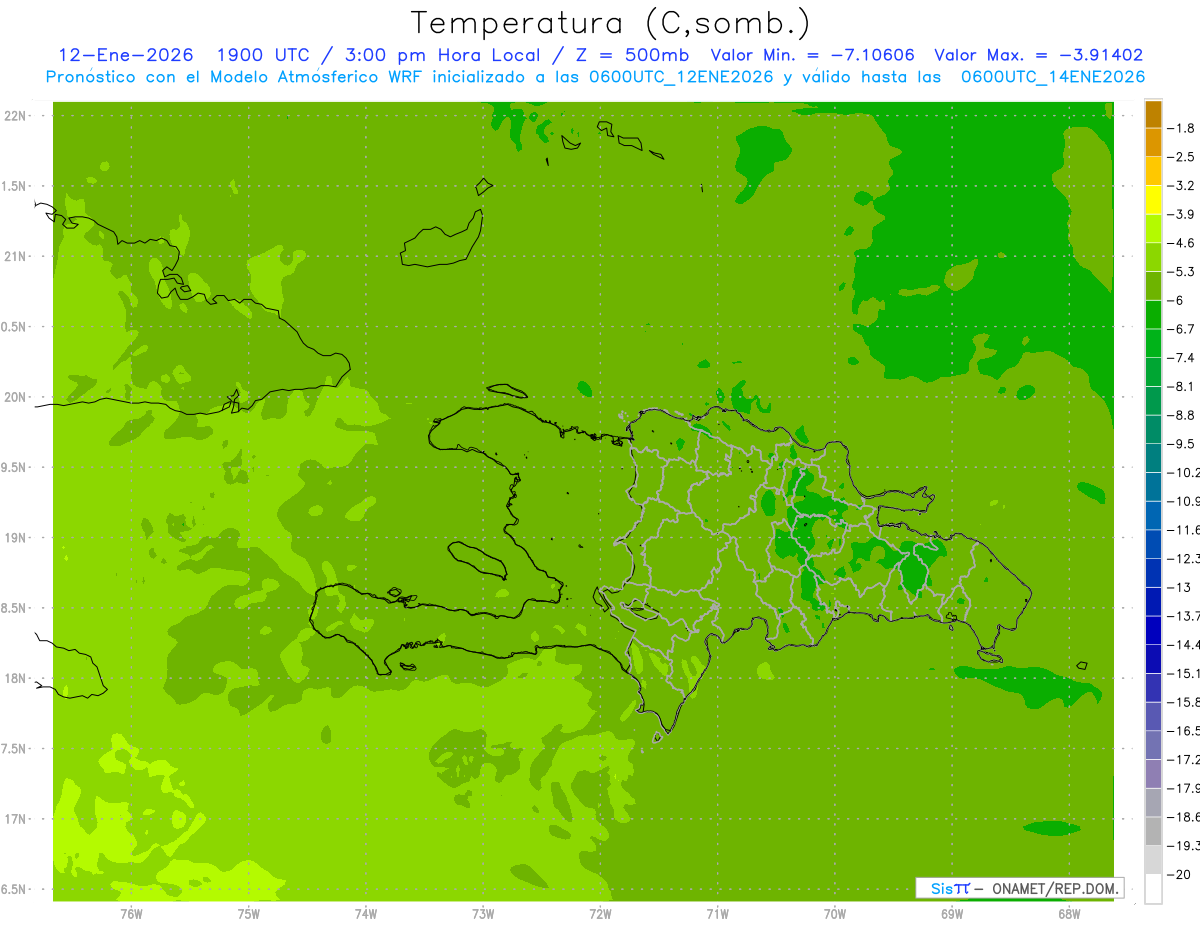
Task: Click the '68W' longitude axis label
Action: click(x=1068, y=913)
